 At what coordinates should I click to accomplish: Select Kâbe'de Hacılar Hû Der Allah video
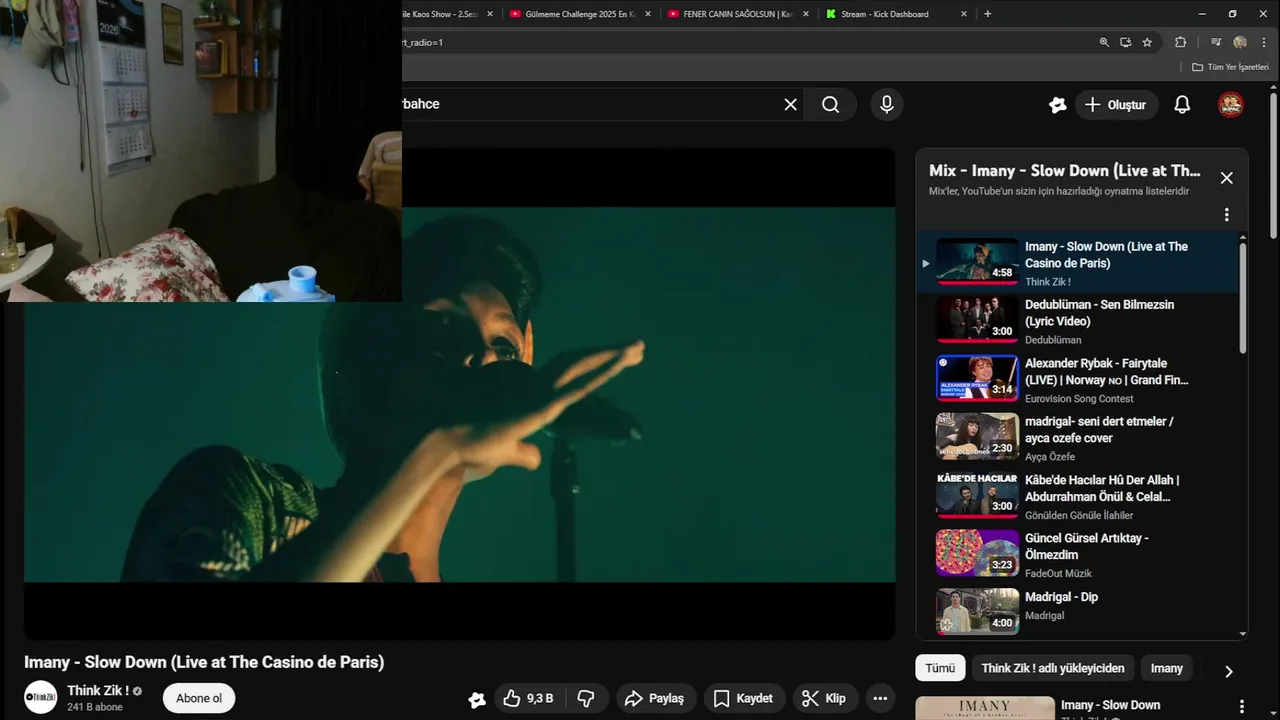(1080, 496)
